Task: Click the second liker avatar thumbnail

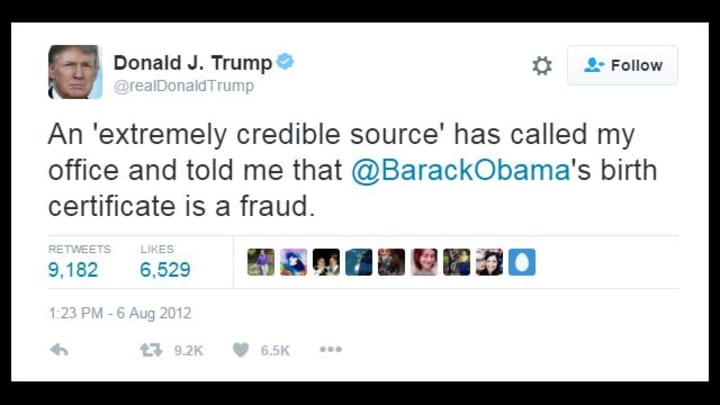Action: coord(293,262)
